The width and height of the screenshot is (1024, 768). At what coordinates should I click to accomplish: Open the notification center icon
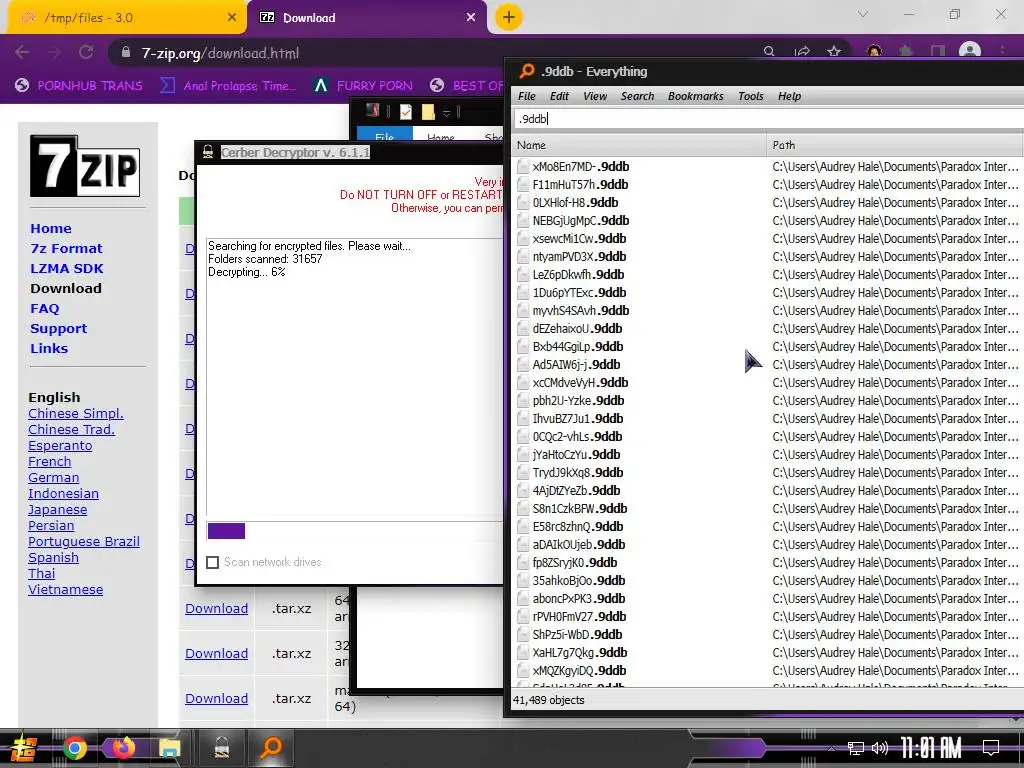point(991,747)
